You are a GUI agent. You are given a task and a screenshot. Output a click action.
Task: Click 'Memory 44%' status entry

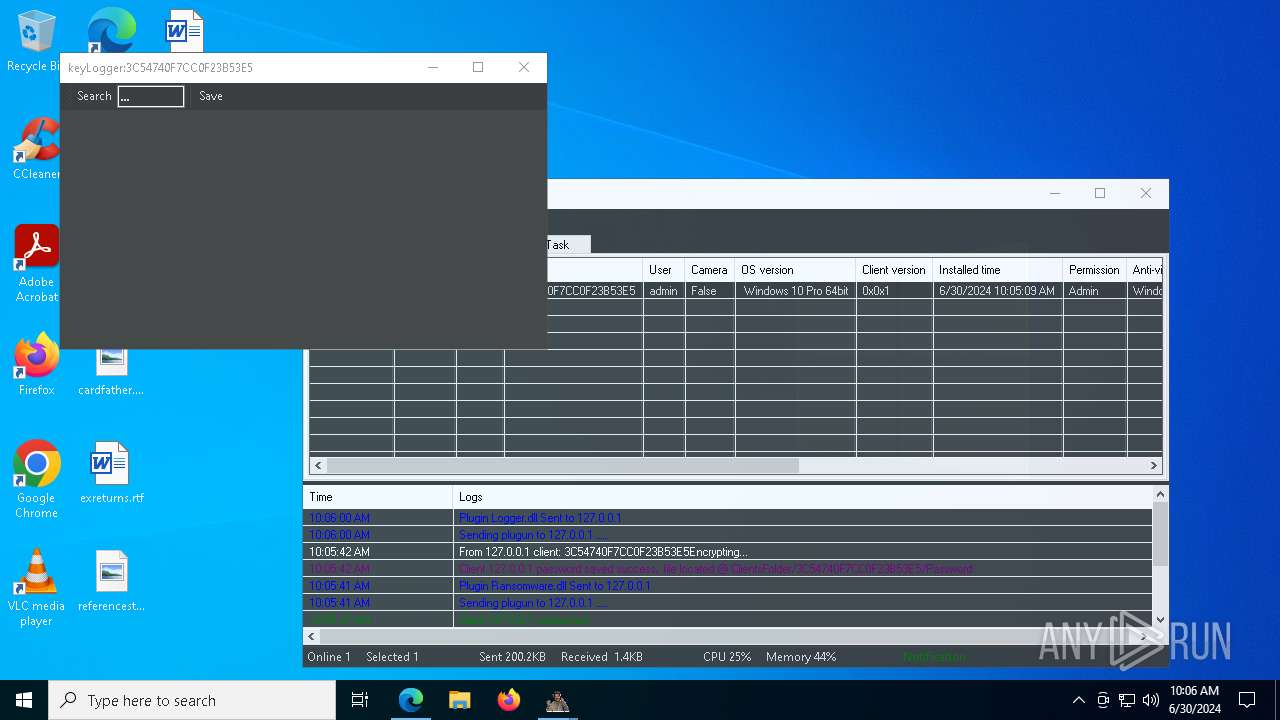point(801,657)
